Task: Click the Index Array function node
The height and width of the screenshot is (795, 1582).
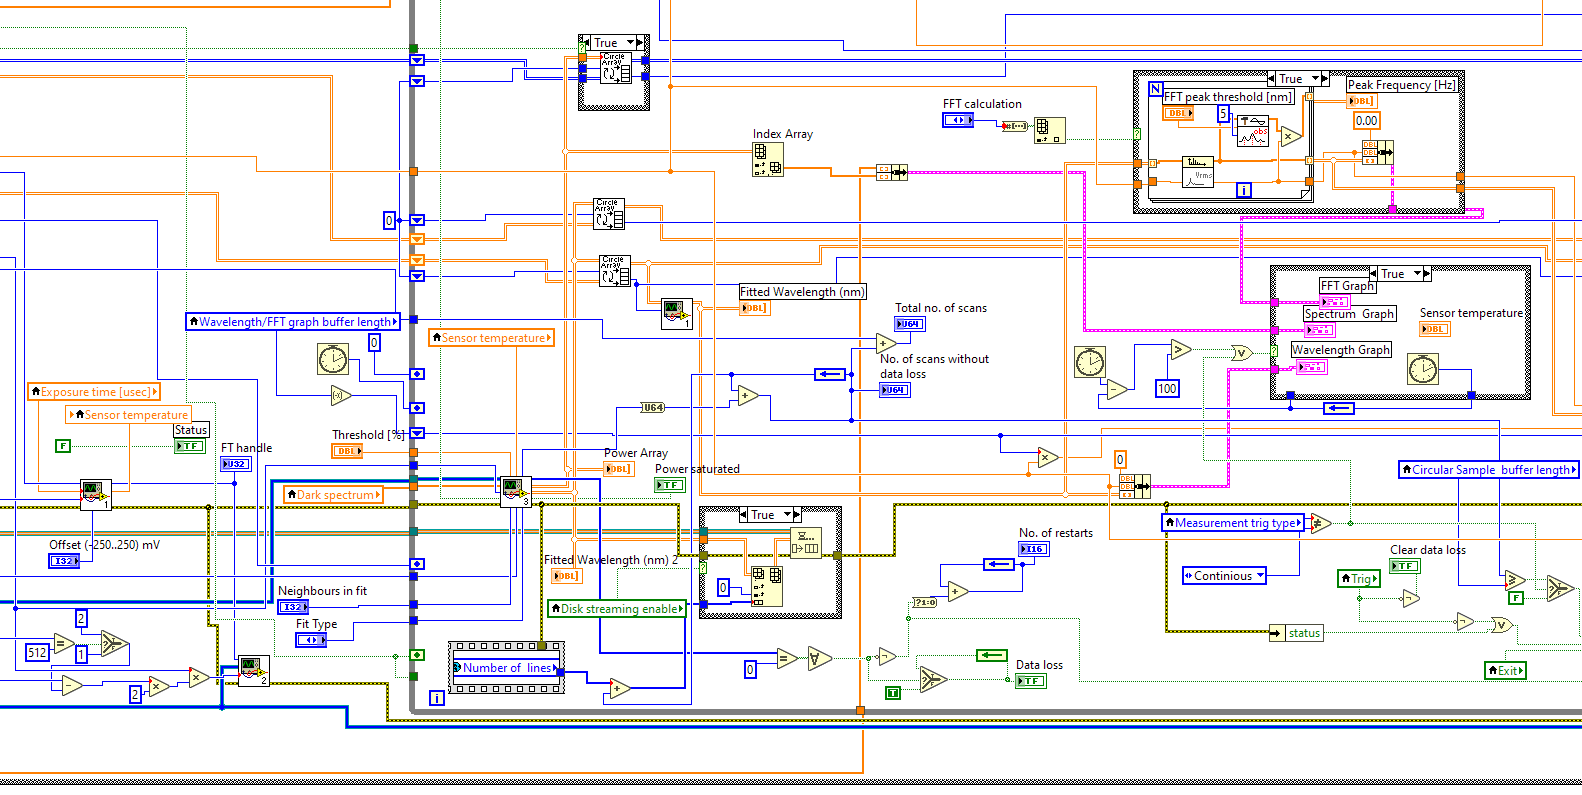Action: click(768, 160)
